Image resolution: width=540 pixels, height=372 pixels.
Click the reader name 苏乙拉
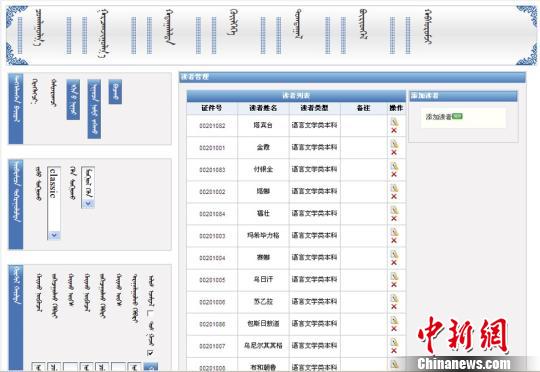(263, 301)
